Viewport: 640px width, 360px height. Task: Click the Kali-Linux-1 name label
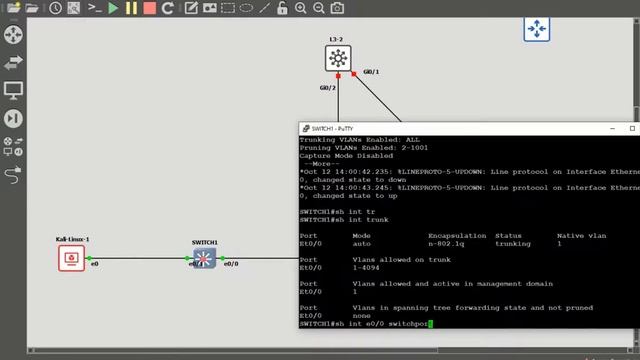72,239
